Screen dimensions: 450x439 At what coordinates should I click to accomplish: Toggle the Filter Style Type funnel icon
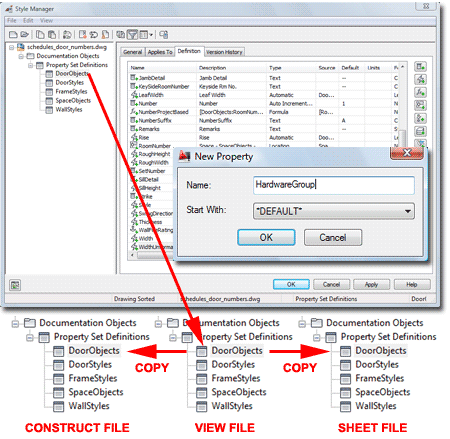pyautogui.click(x=133, y=34)
